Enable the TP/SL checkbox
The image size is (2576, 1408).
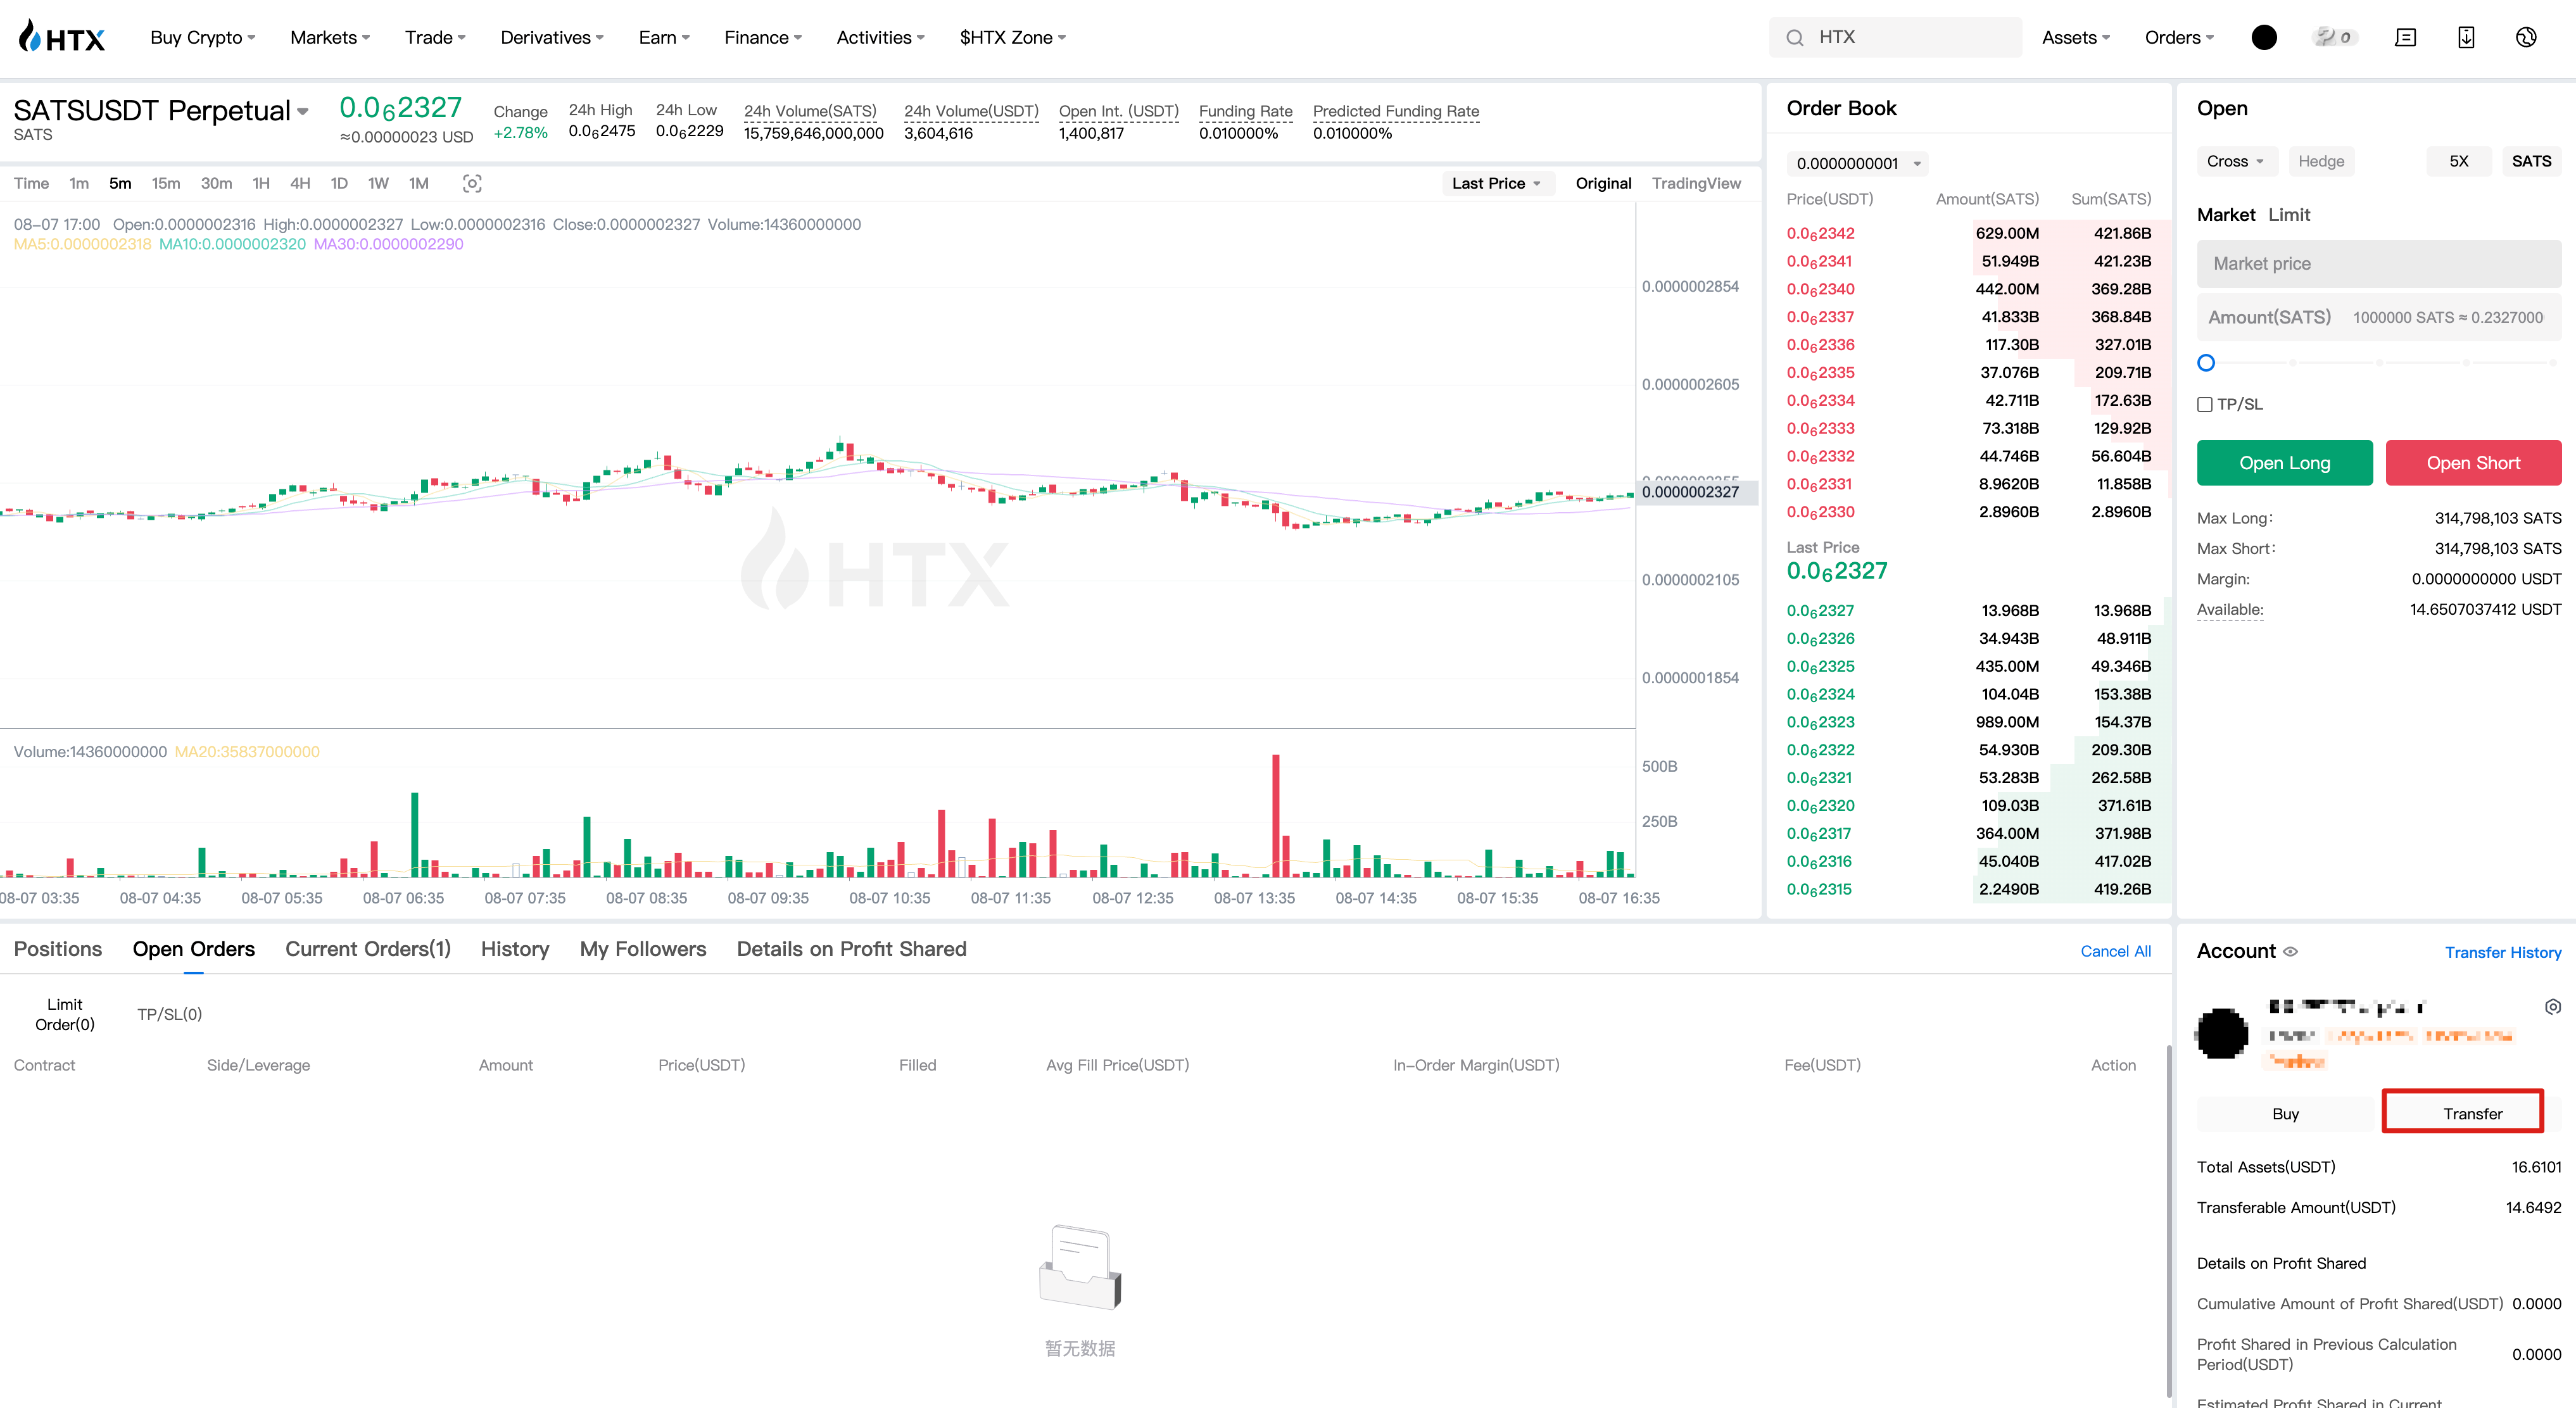coord(2204,404)
